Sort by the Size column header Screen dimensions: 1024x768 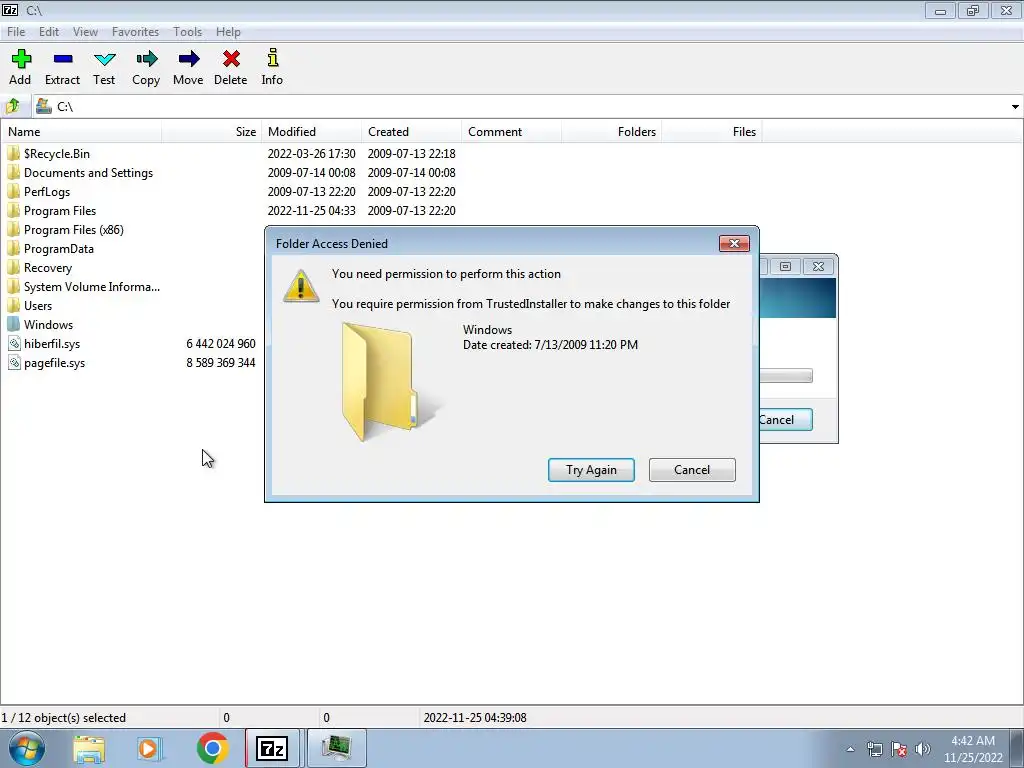pyautogui.click(x=212, y=131)
